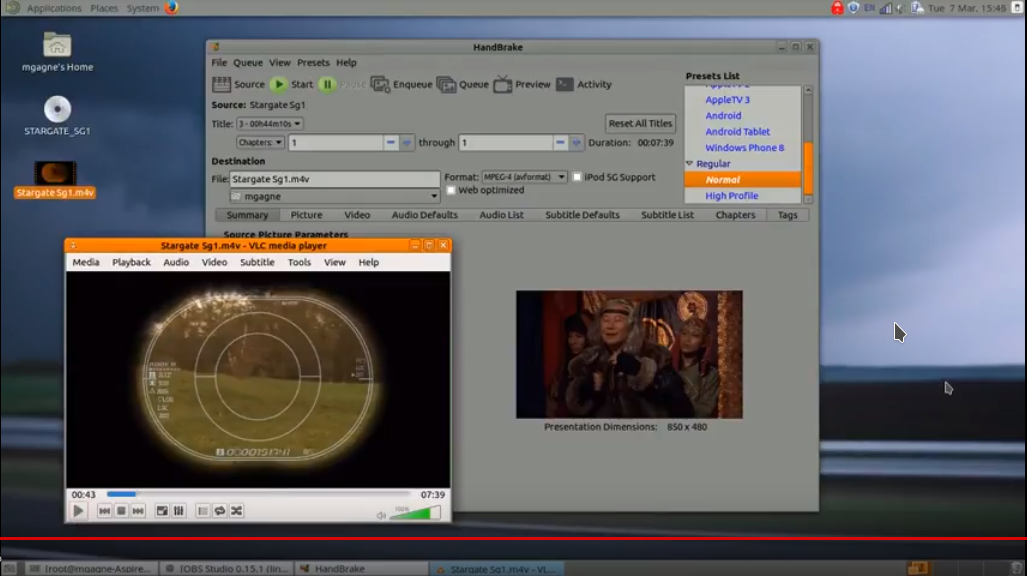Open the Preview TV icon
The width and height of the screenshot is (1027, 576).
pos(502,85)
